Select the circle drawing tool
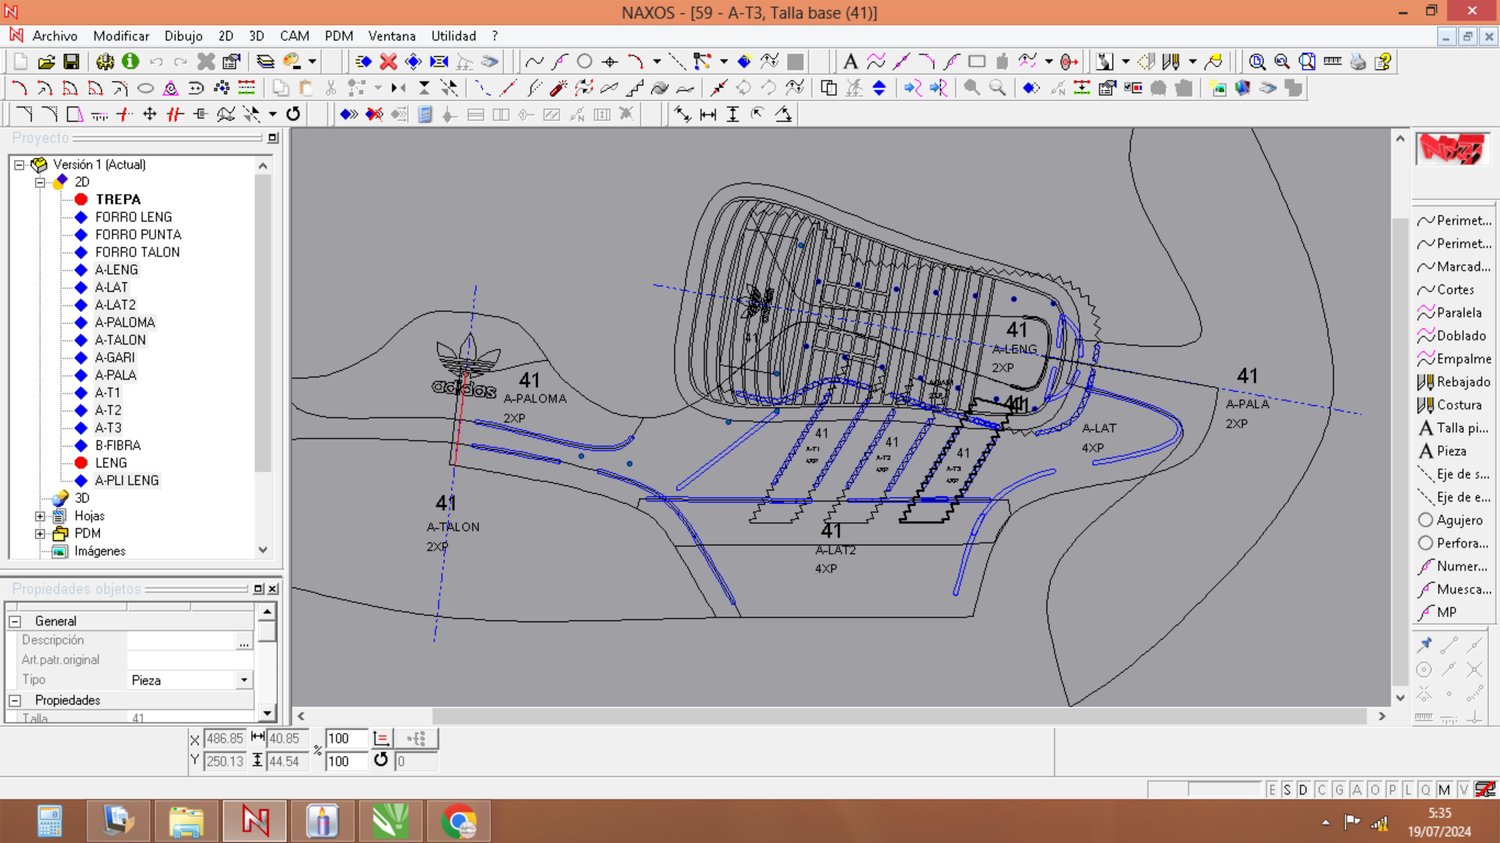 [585, 62]
